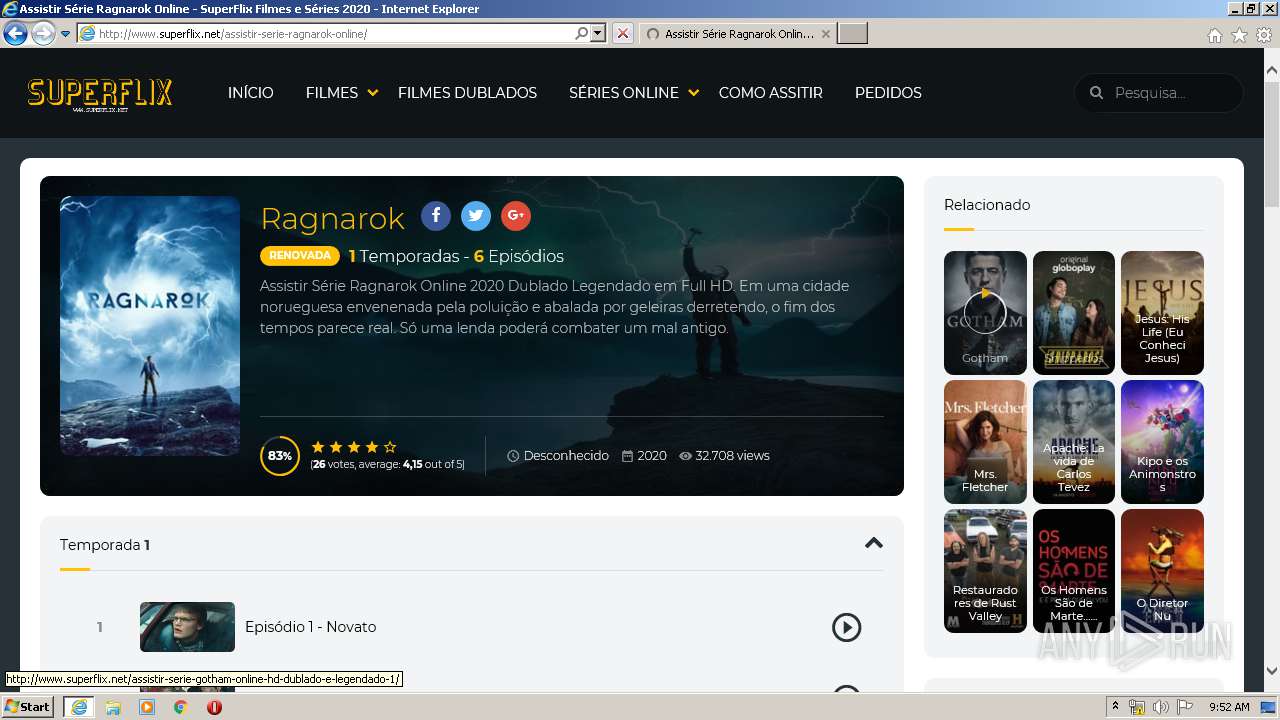Open media player from the taskbar
The image size is (1280, 720).
(147, 707)
